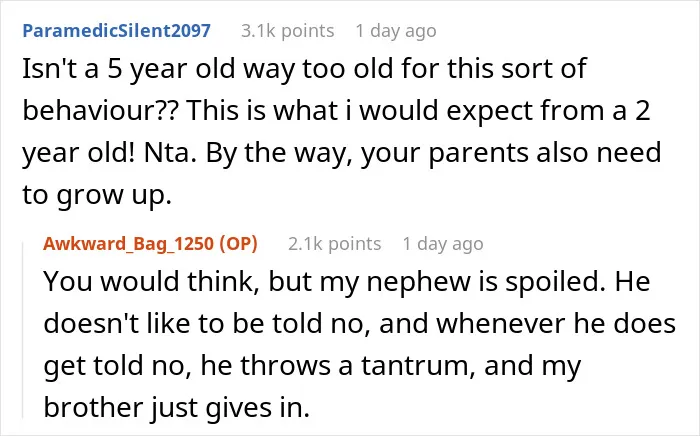Open Awkward_Bag_1250's user profile
The image size is (700, 436).
point(129,244)
